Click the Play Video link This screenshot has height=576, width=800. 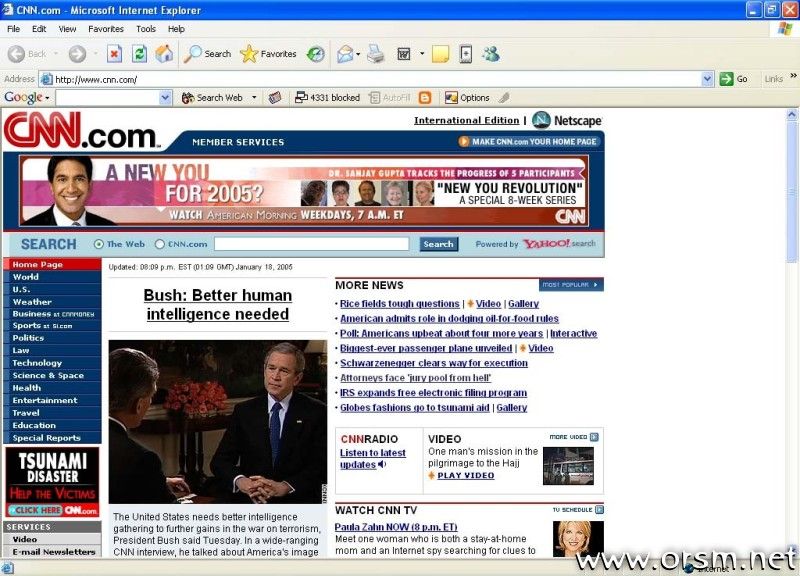[x=465, y=475]
